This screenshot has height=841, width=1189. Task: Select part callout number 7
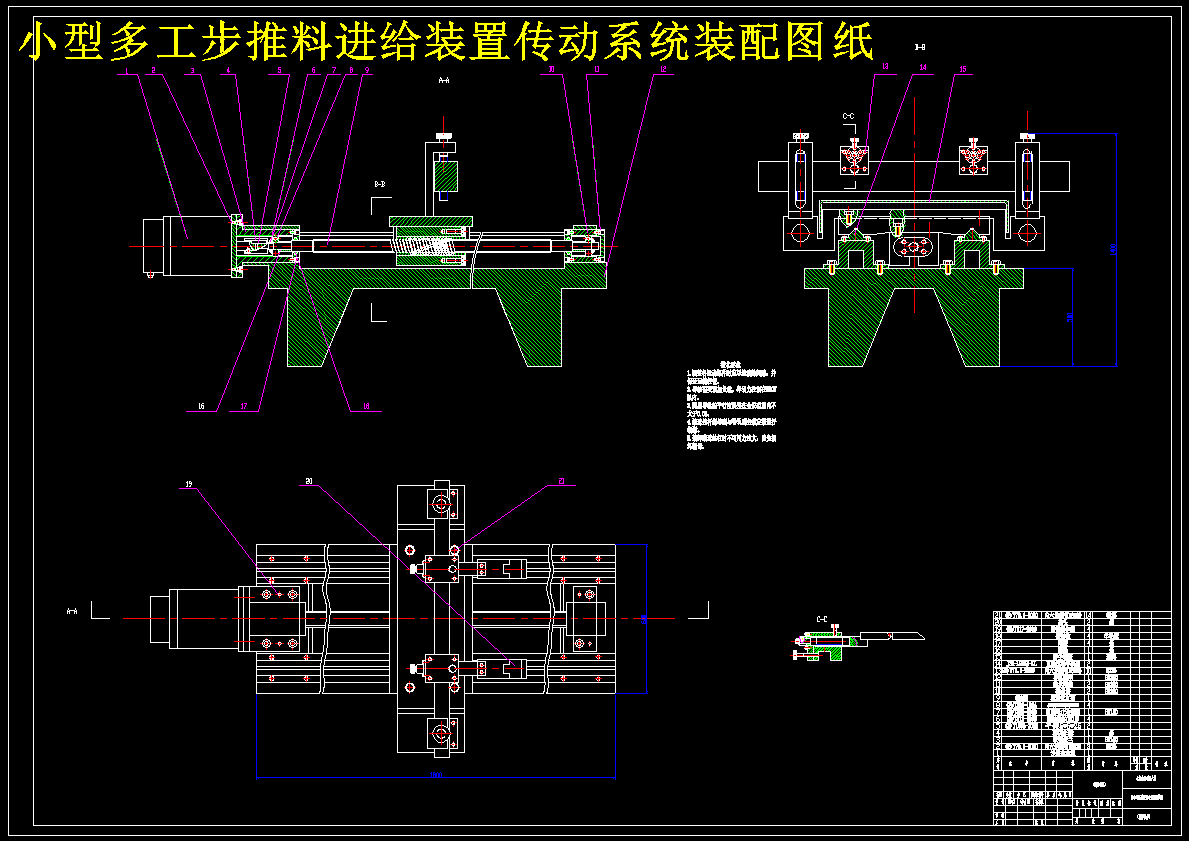click(x=333, y=71)
